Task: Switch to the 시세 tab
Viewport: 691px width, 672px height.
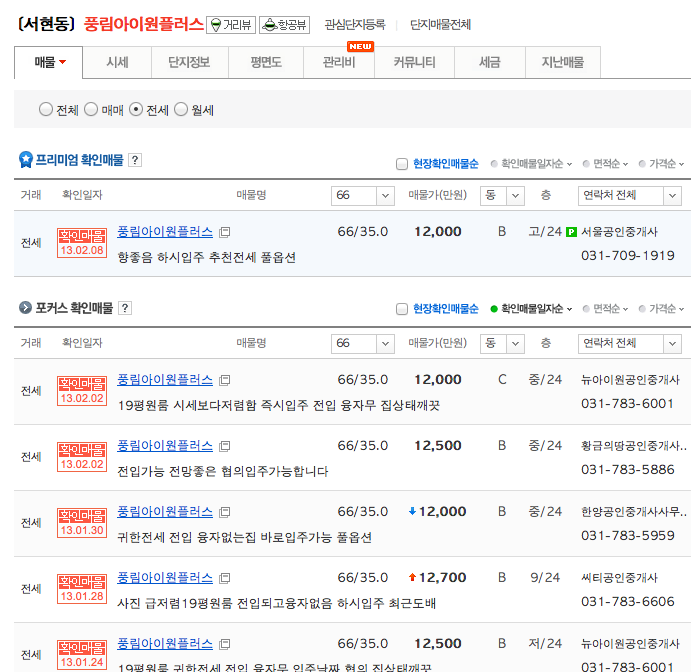Action: click(x=117, y=63)
